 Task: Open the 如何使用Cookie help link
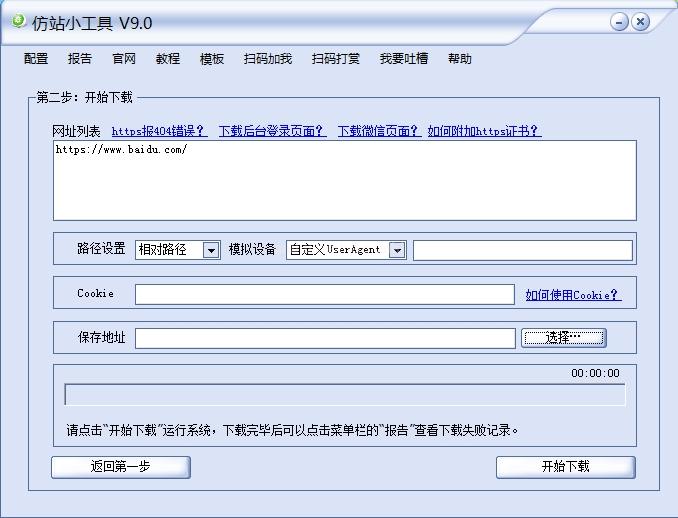pos(573,294)
